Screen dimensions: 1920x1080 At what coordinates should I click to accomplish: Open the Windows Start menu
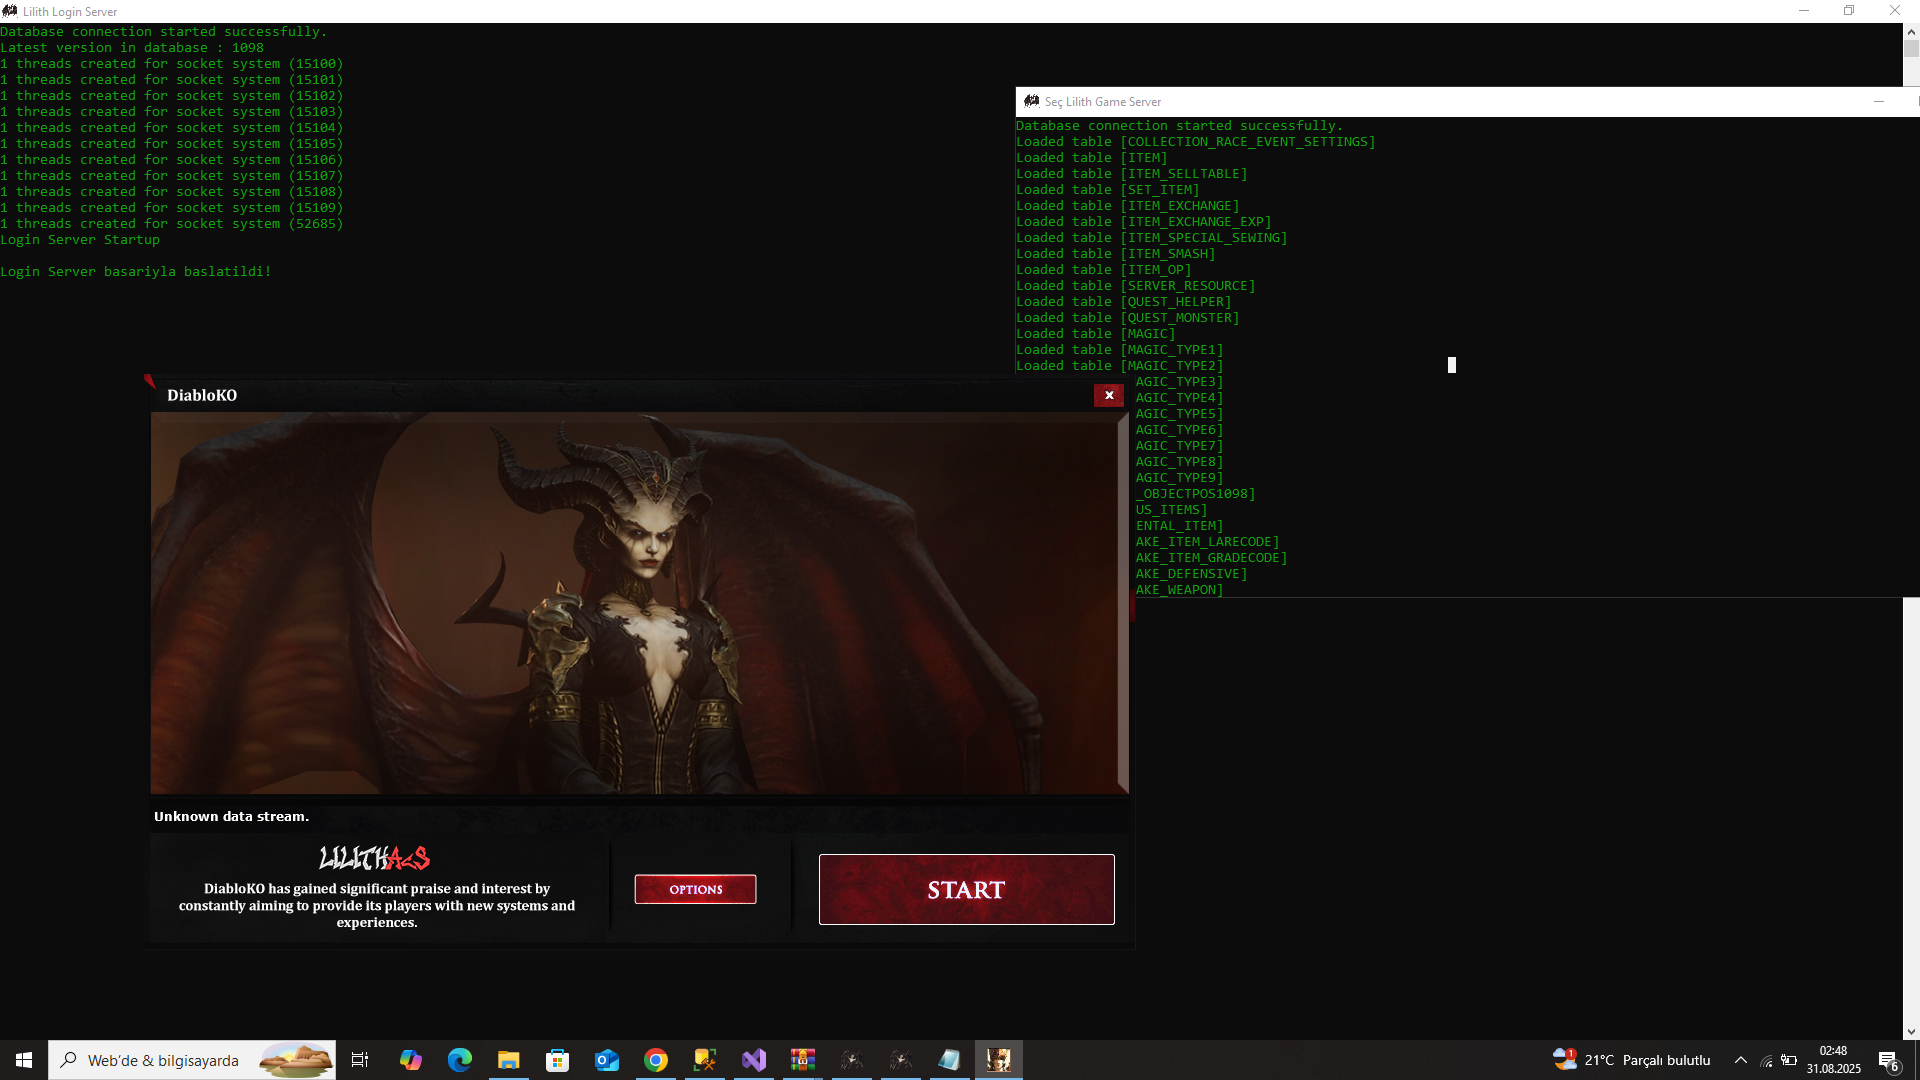pos(24,1060)
